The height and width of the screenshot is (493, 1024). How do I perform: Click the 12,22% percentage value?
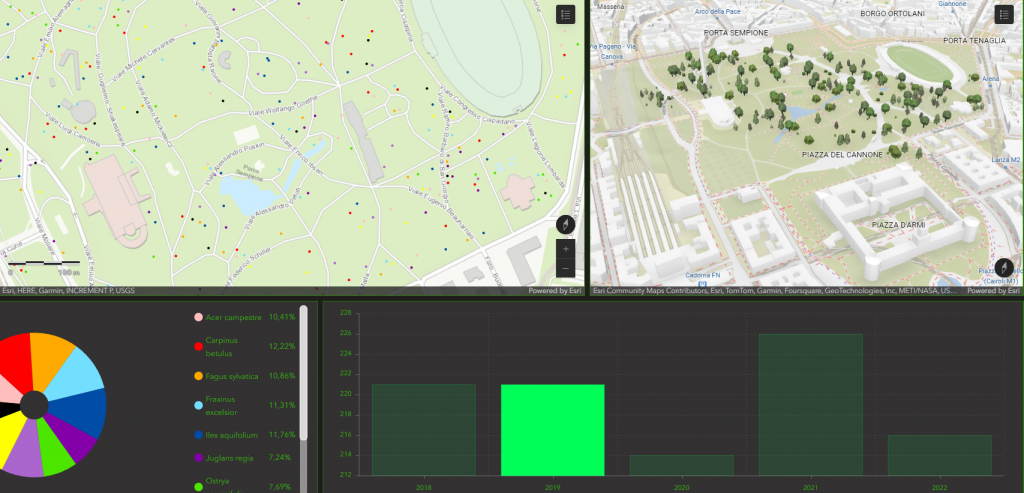coord(282,346)
